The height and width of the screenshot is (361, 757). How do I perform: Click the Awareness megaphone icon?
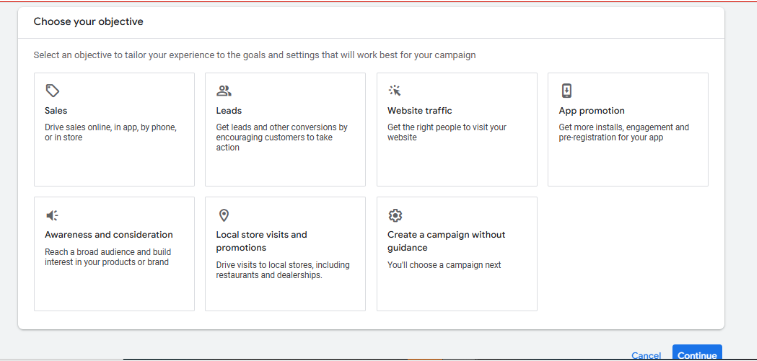coord(52,215)
